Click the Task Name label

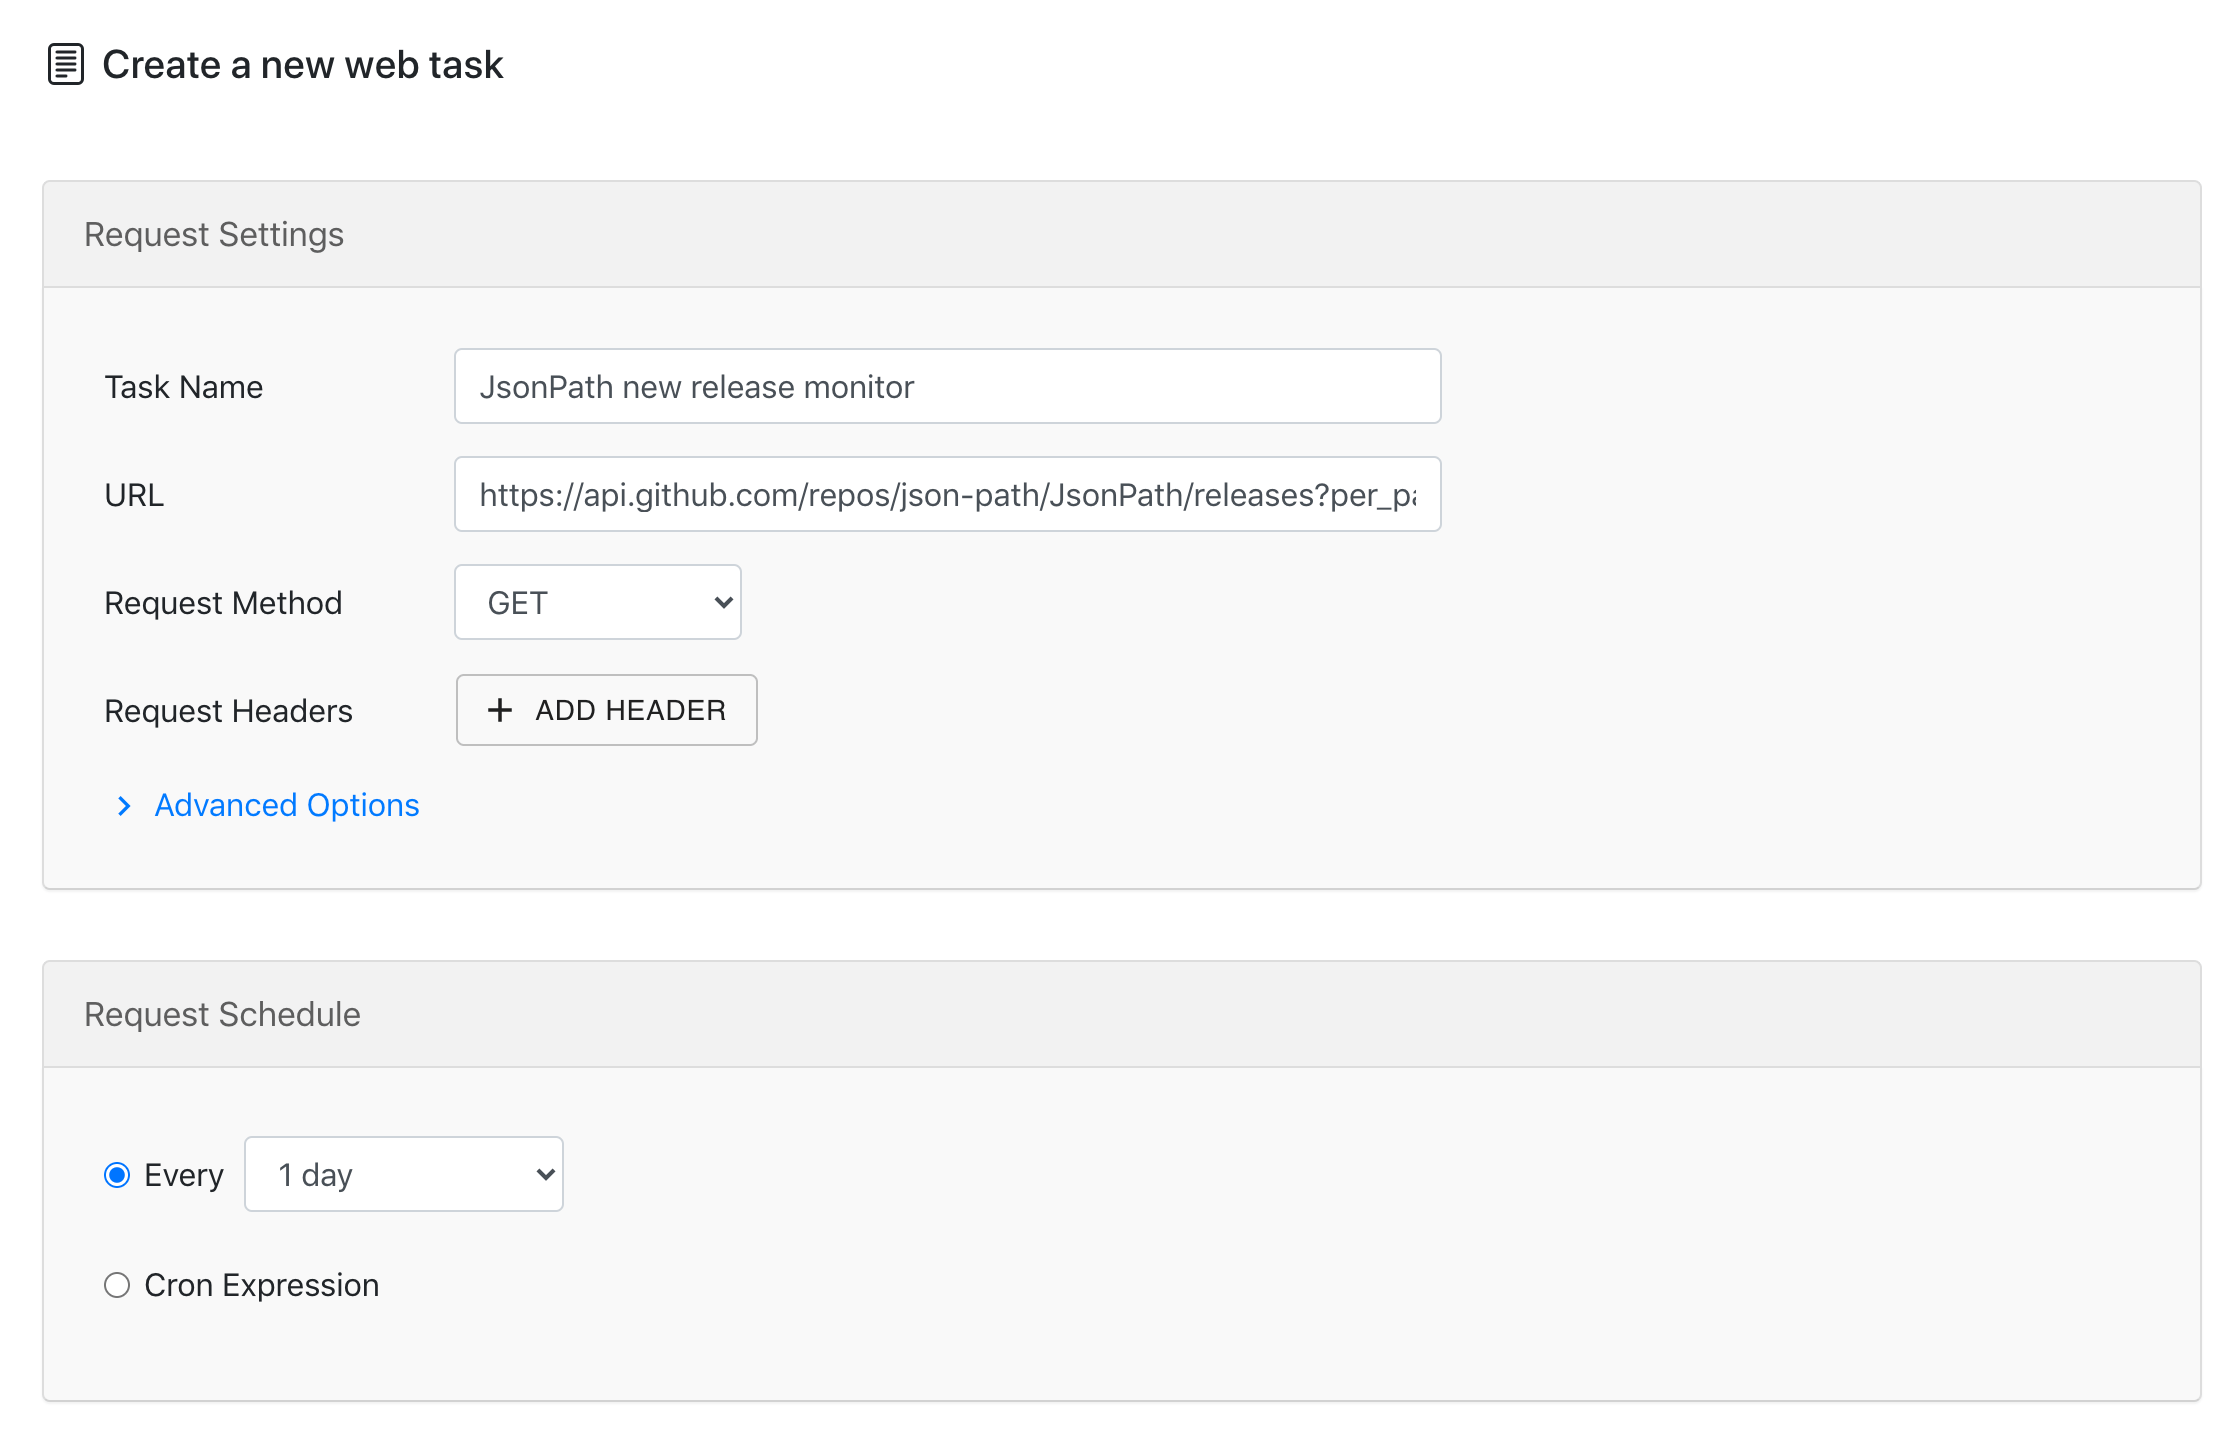click(184, 386)
